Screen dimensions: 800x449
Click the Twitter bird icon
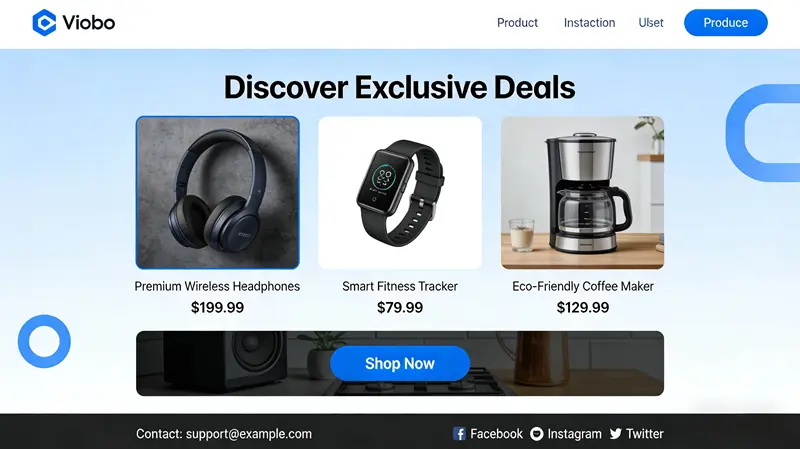616,434
